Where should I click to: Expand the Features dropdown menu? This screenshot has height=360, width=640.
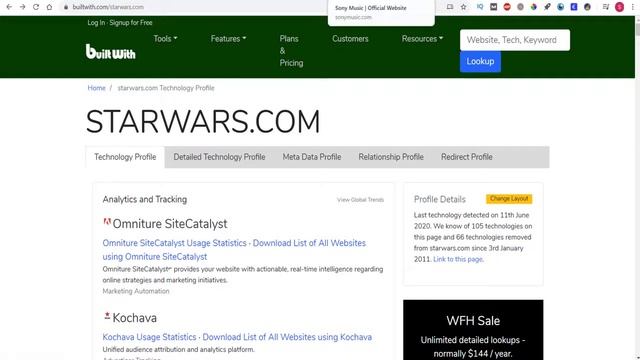(228, 39)
